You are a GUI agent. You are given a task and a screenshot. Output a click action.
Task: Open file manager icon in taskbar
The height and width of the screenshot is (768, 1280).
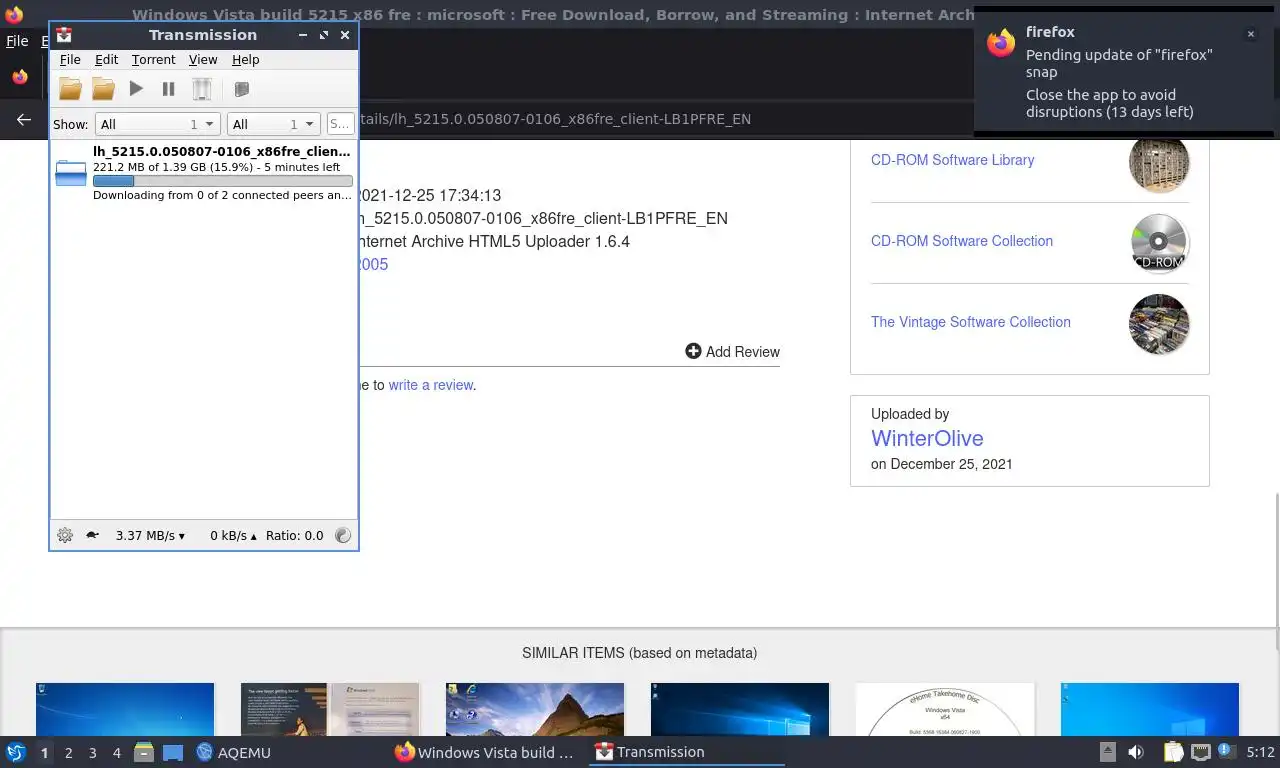(x=144, y=752)
